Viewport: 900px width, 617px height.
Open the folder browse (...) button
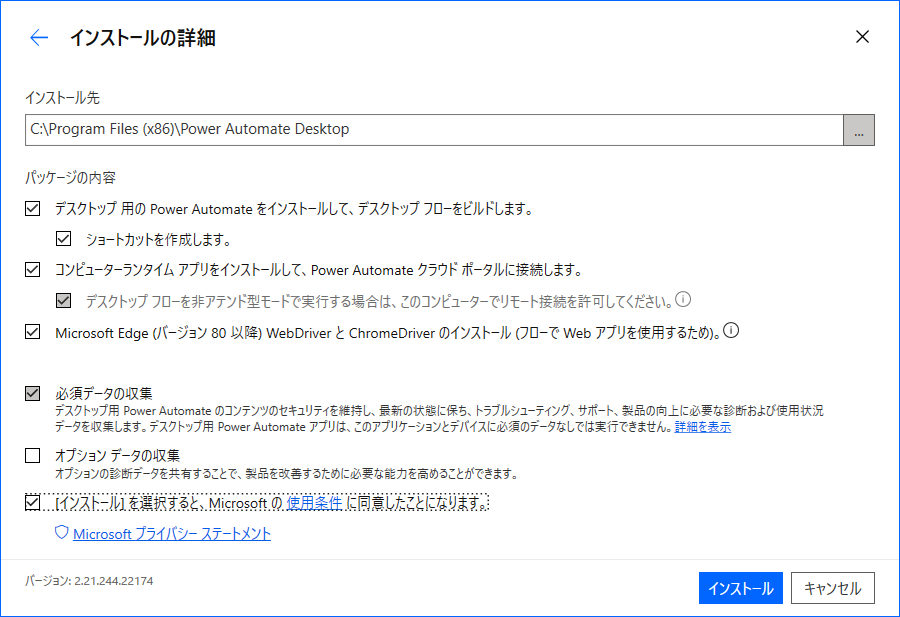pyautogui.click(x=859, y=130)
